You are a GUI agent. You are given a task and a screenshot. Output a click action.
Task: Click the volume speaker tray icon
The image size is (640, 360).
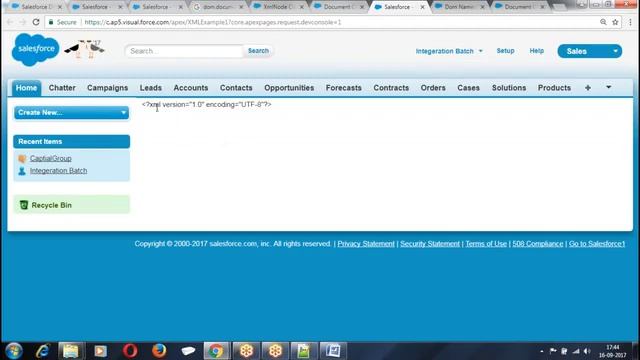587,351
